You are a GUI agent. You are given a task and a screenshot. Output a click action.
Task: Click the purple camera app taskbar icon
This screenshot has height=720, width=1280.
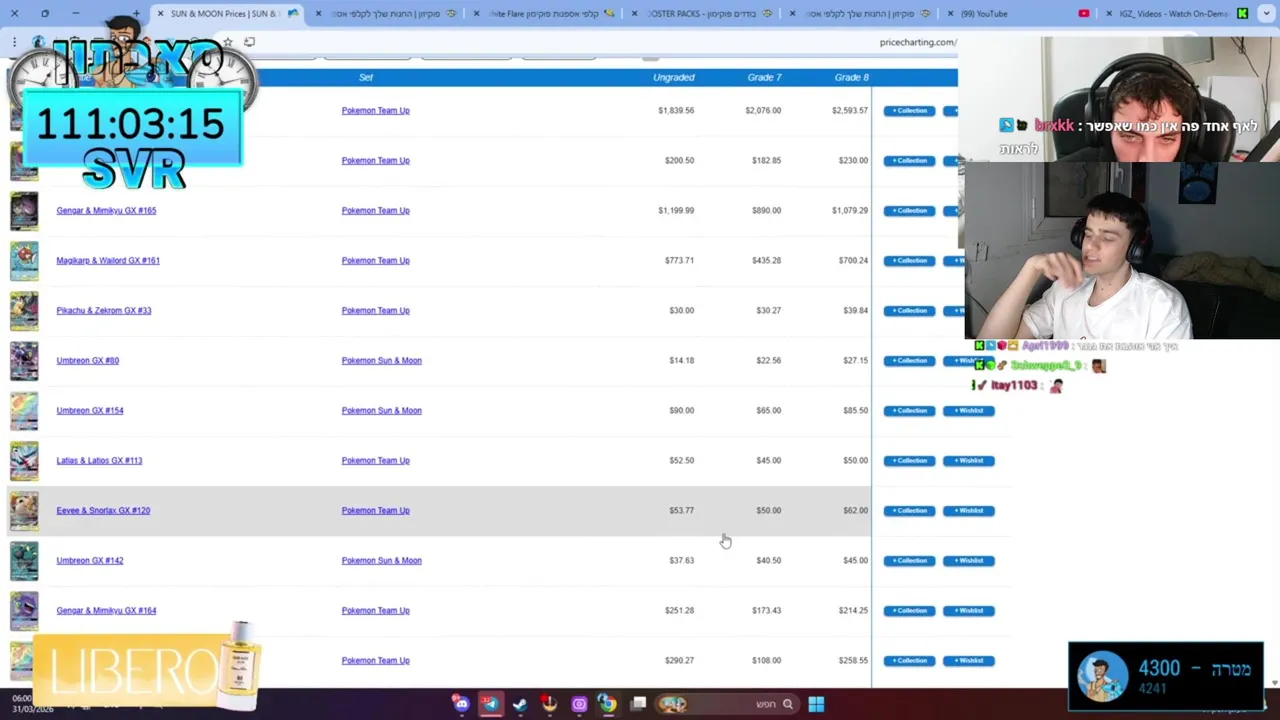(x=578, y=704)
